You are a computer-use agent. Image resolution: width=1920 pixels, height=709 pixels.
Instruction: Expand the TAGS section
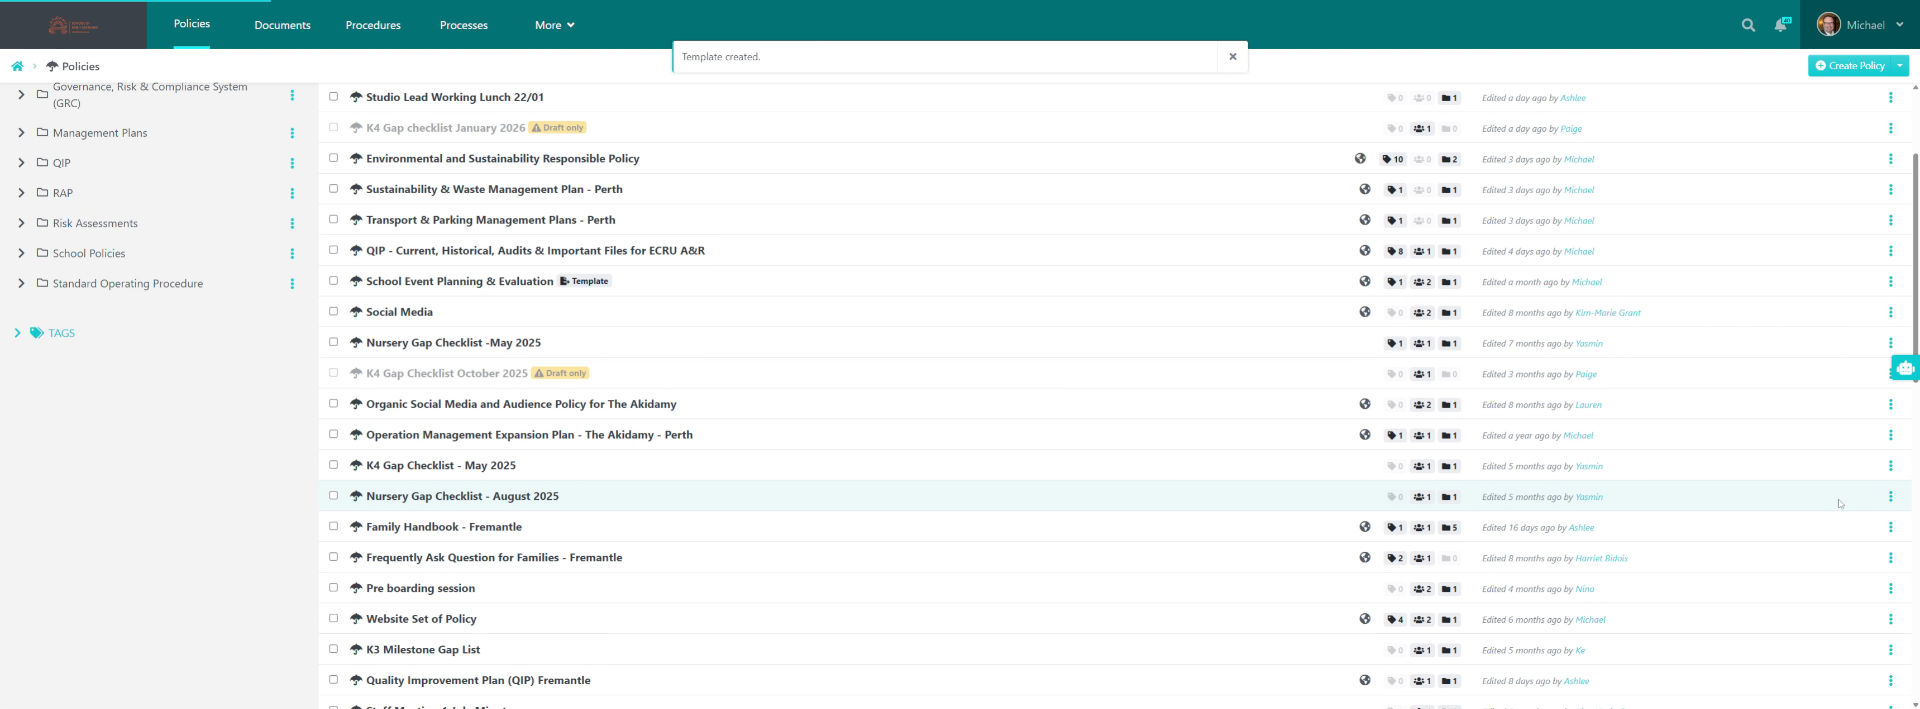pos(17,333)
